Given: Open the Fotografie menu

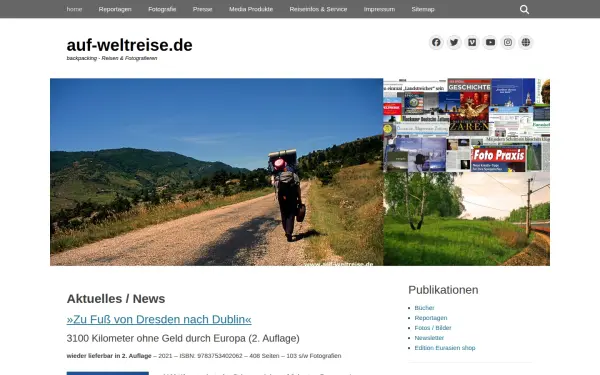Looking at the screenshot, I should coord(162,9).
